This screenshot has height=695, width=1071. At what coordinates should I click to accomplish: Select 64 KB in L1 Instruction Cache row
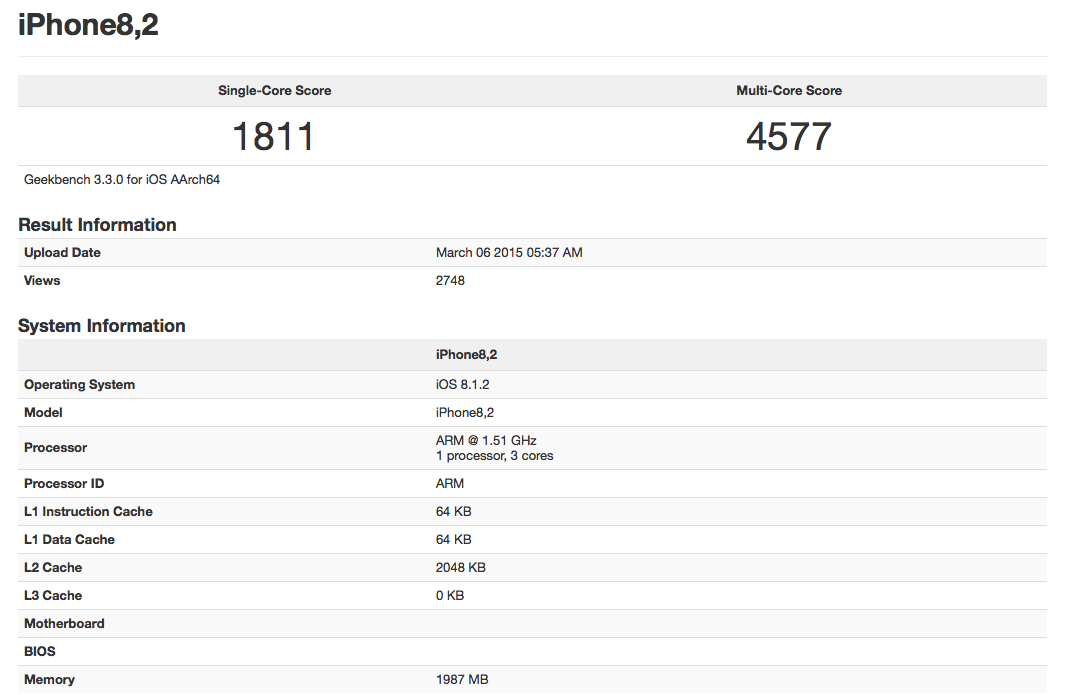[x=454, y=511]
